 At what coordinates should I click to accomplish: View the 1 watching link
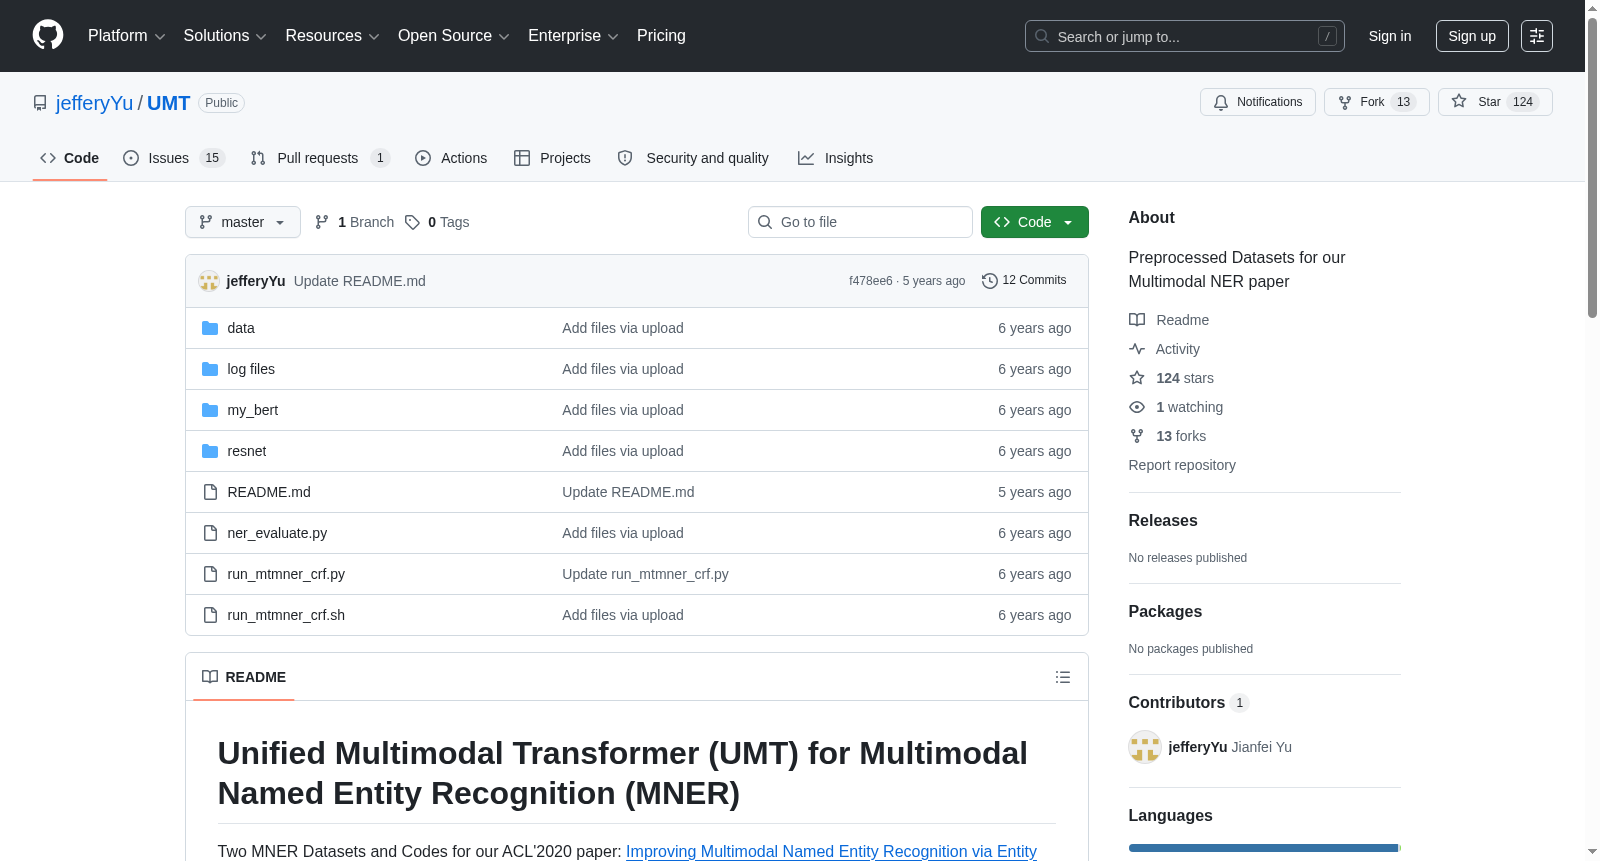[1176, 407]
